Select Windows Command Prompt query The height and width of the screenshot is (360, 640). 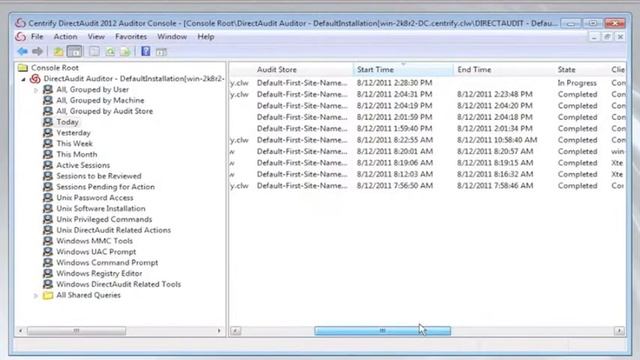click(x=107, y=262)
